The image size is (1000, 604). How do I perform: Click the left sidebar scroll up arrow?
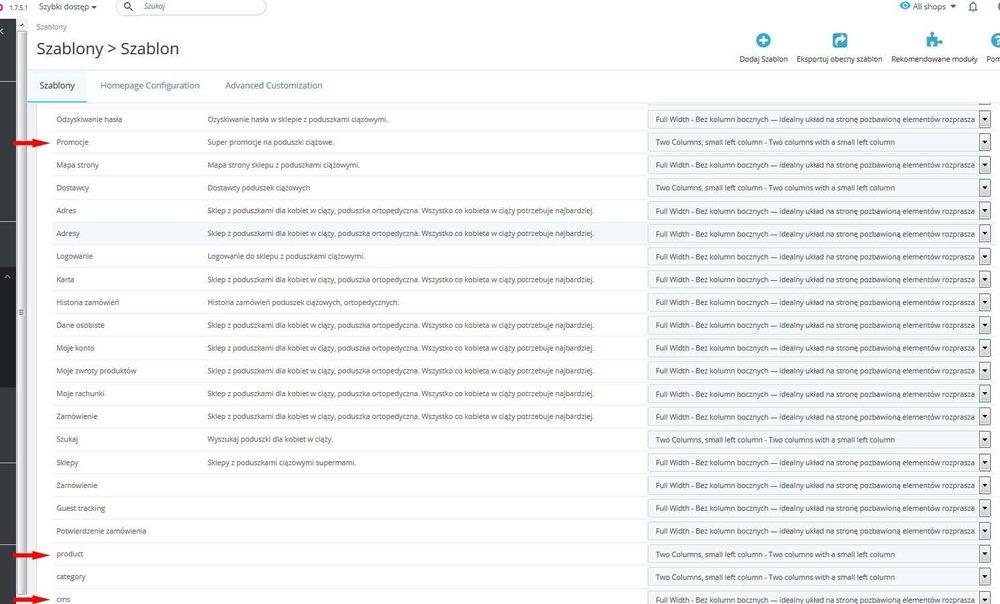(22, 25)
